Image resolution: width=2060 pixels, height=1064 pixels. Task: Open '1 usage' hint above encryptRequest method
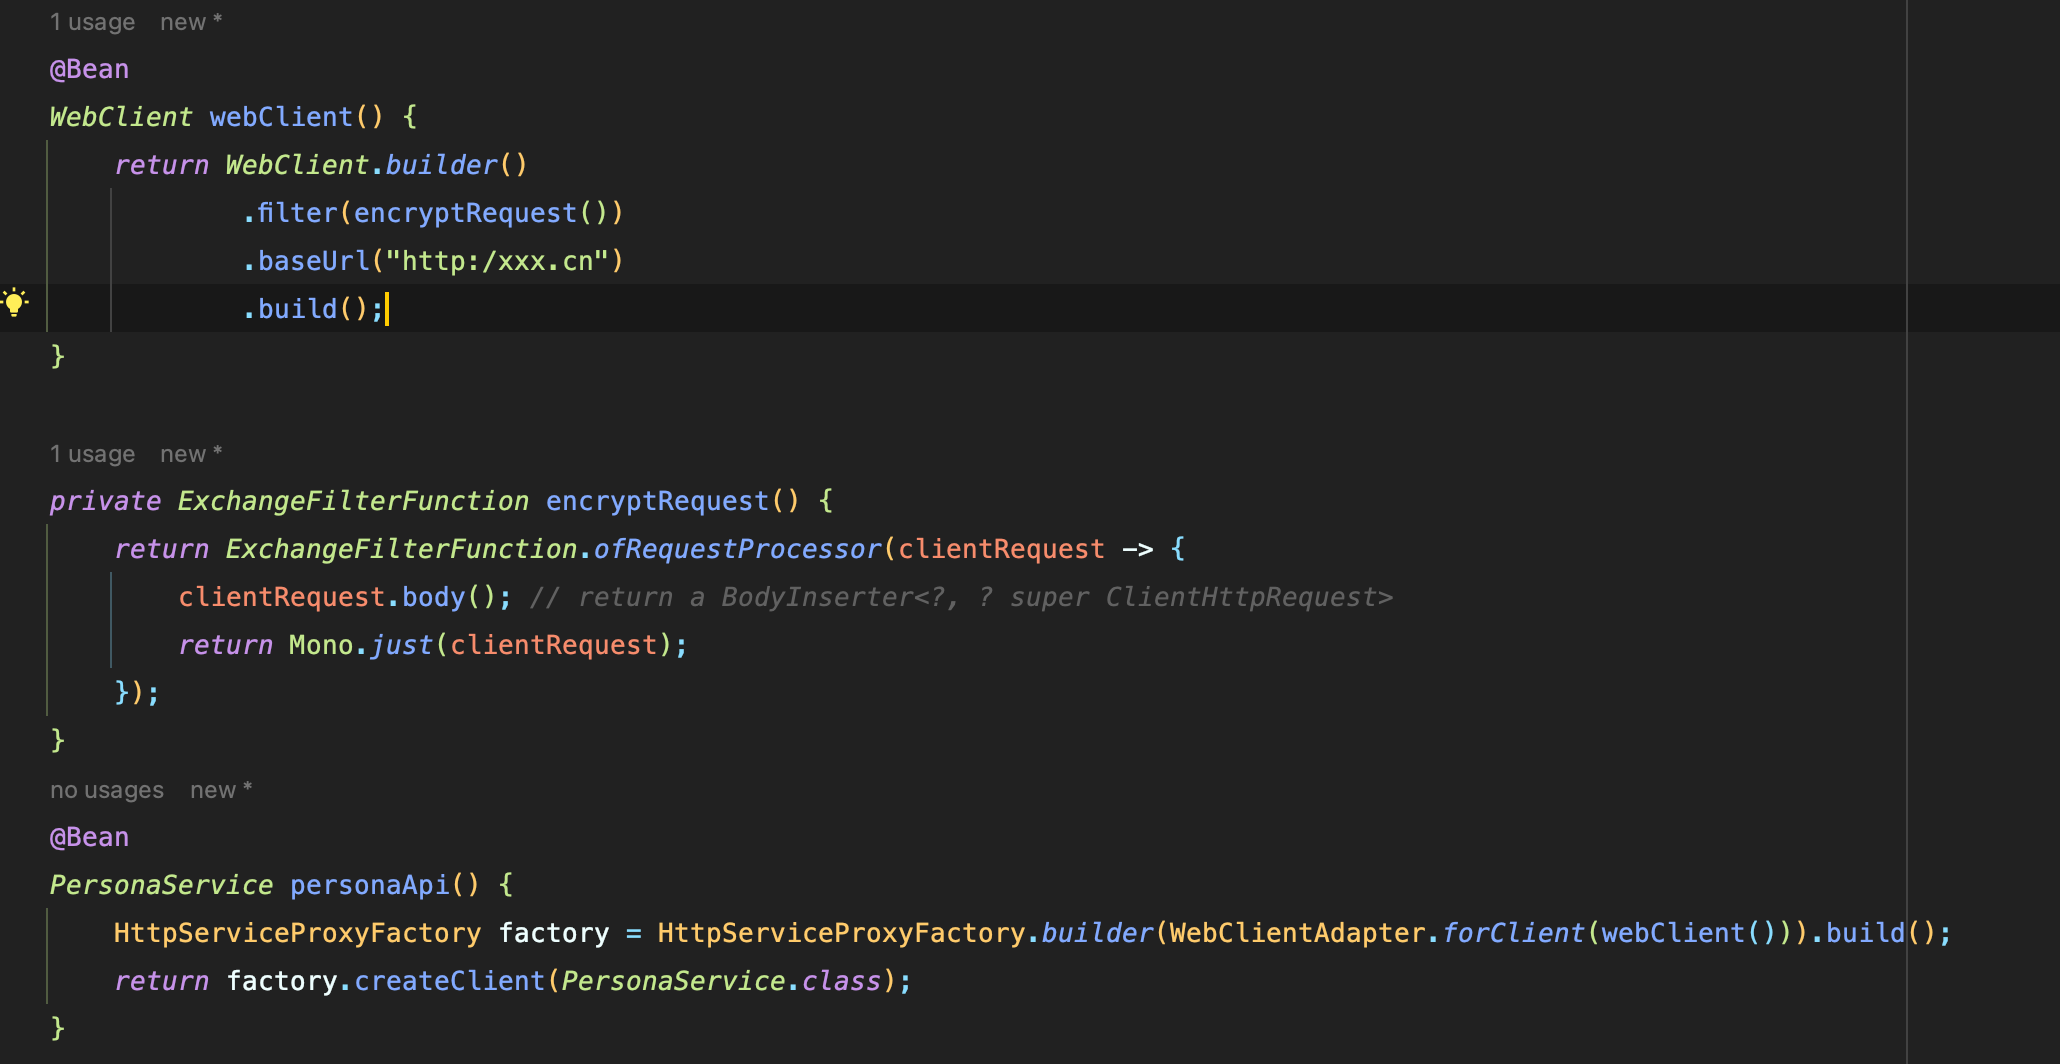92,453
